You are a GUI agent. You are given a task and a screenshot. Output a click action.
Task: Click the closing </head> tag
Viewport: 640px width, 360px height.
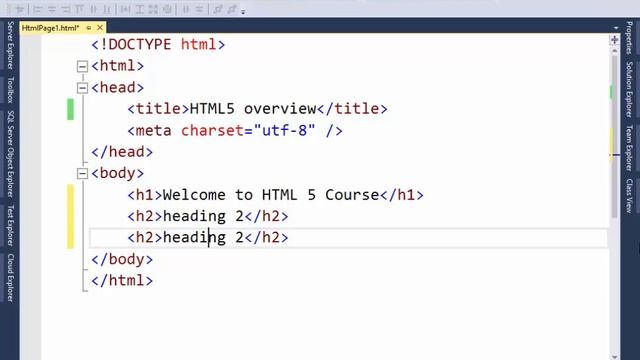click(x=122, y=152)
